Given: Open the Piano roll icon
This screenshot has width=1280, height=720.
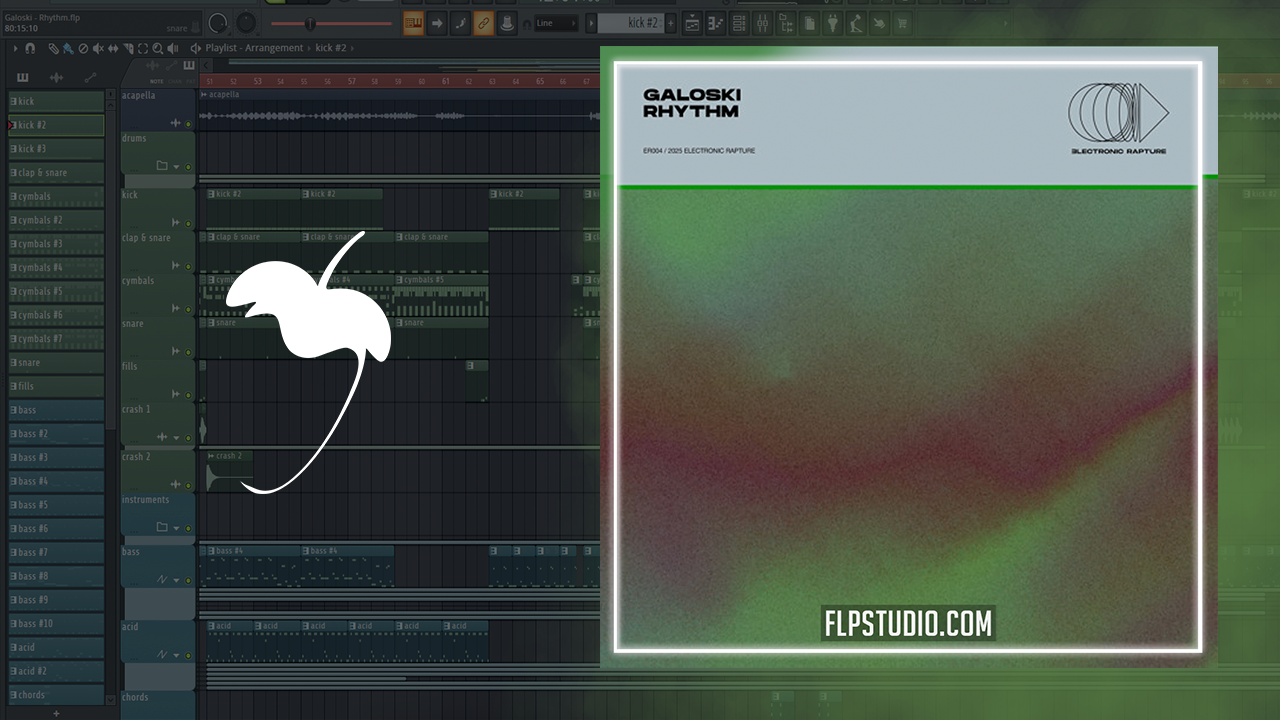Looking at the screenshot, I should point(717,23).
